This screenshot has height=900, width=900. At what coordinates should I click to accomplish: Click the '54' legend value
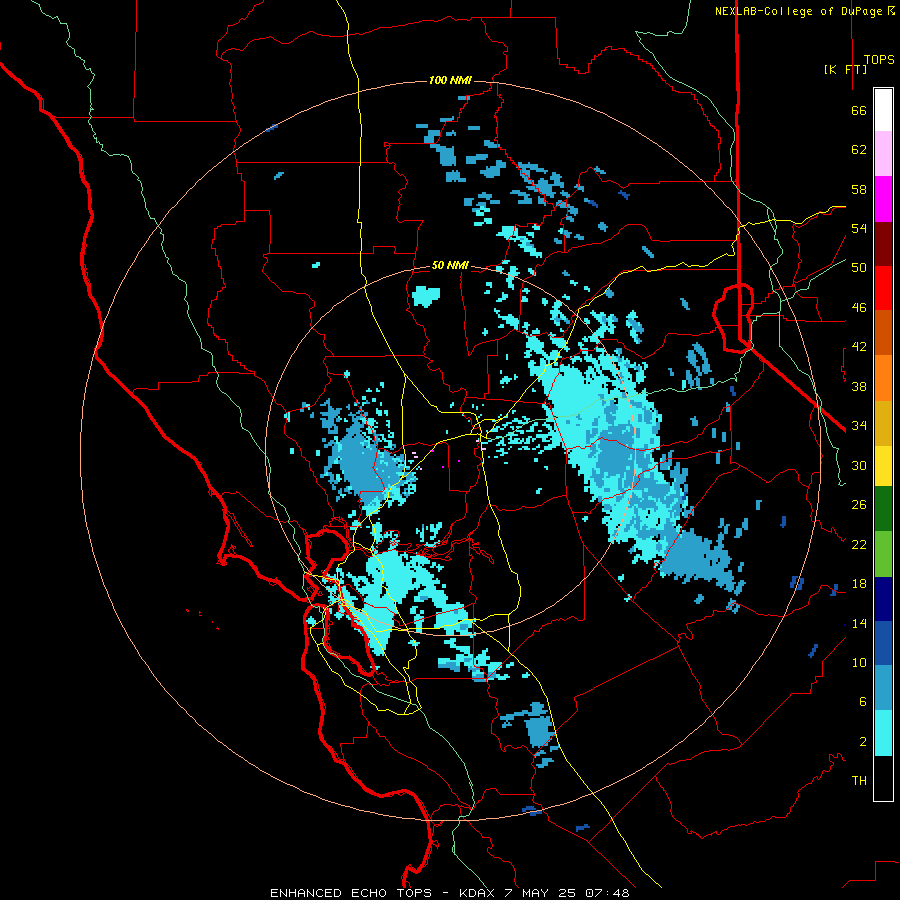[859, 228]
